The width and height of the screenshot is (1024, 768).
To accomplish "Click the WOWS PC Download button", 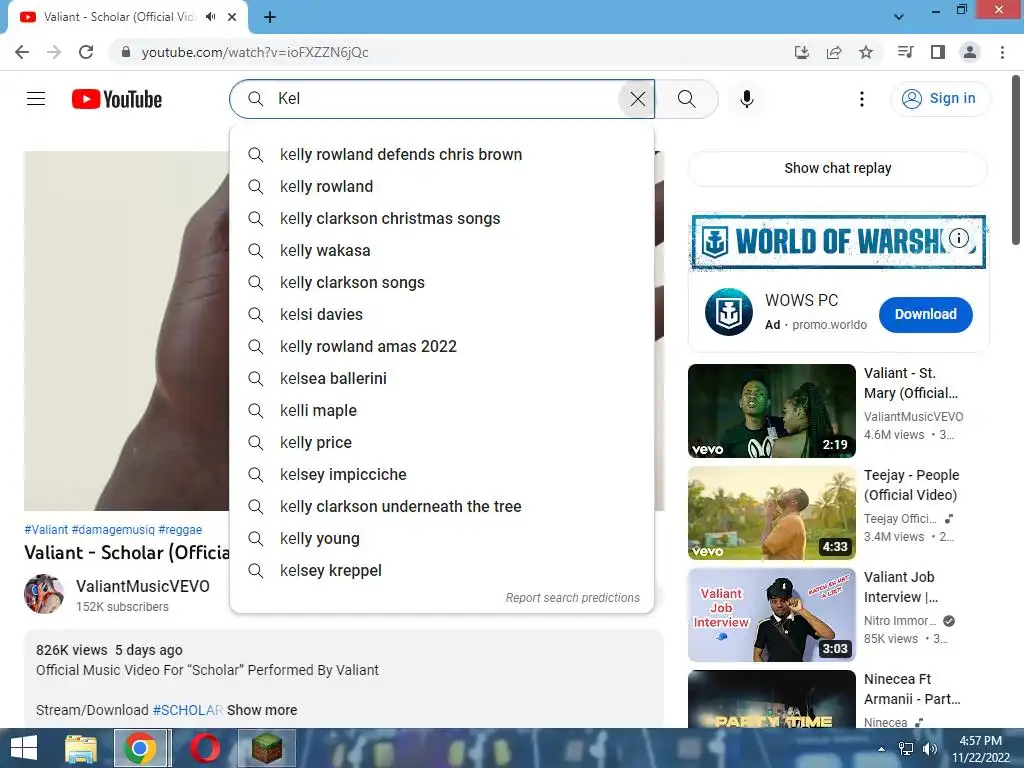I will [x=925, y=314].
